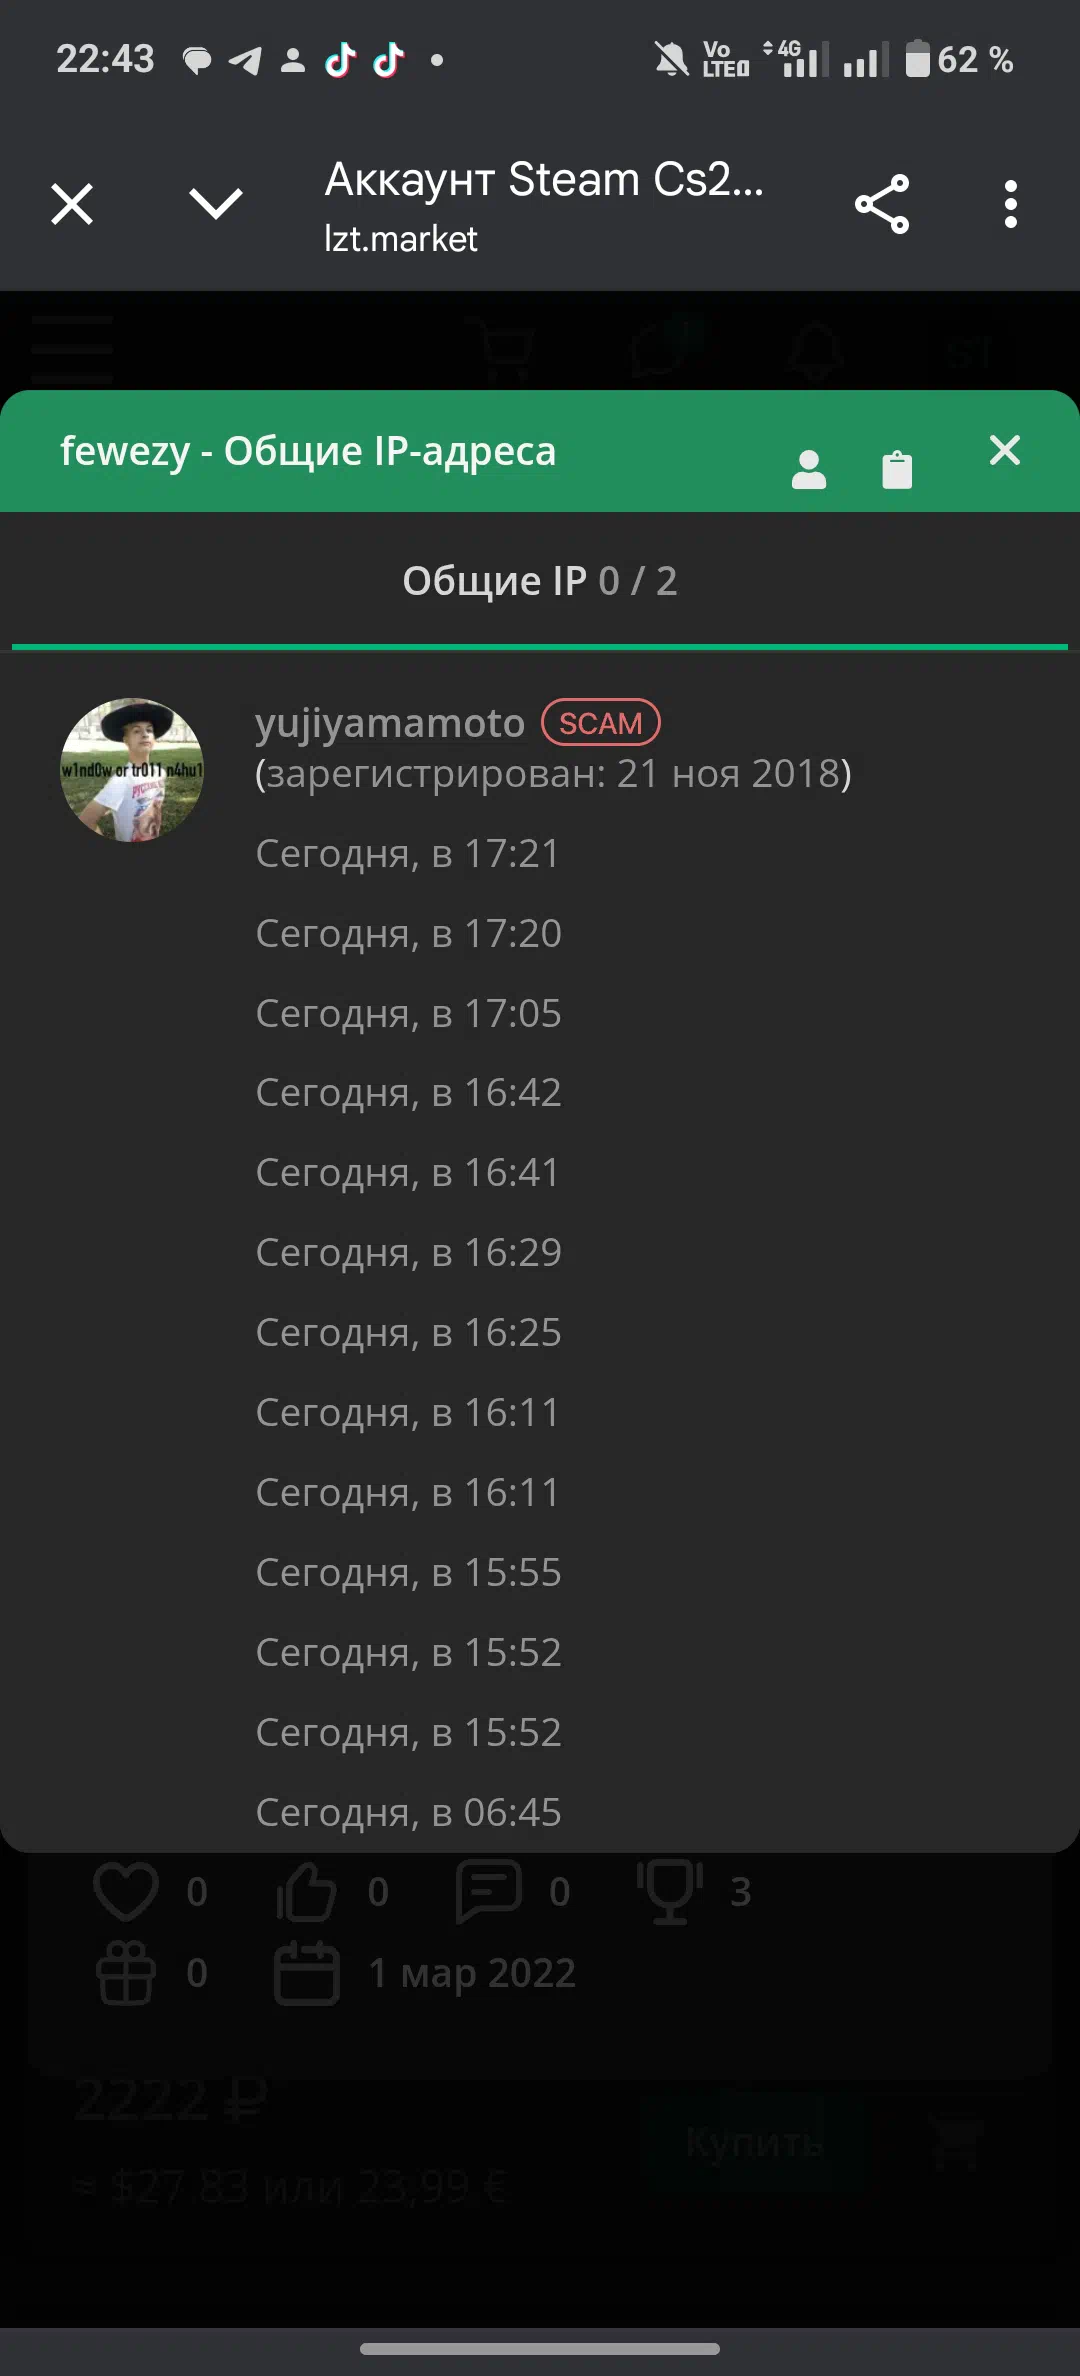Tap the Сегодня, в 17:21 entry
The image size is (1080, 2376).
pos(407,853)
